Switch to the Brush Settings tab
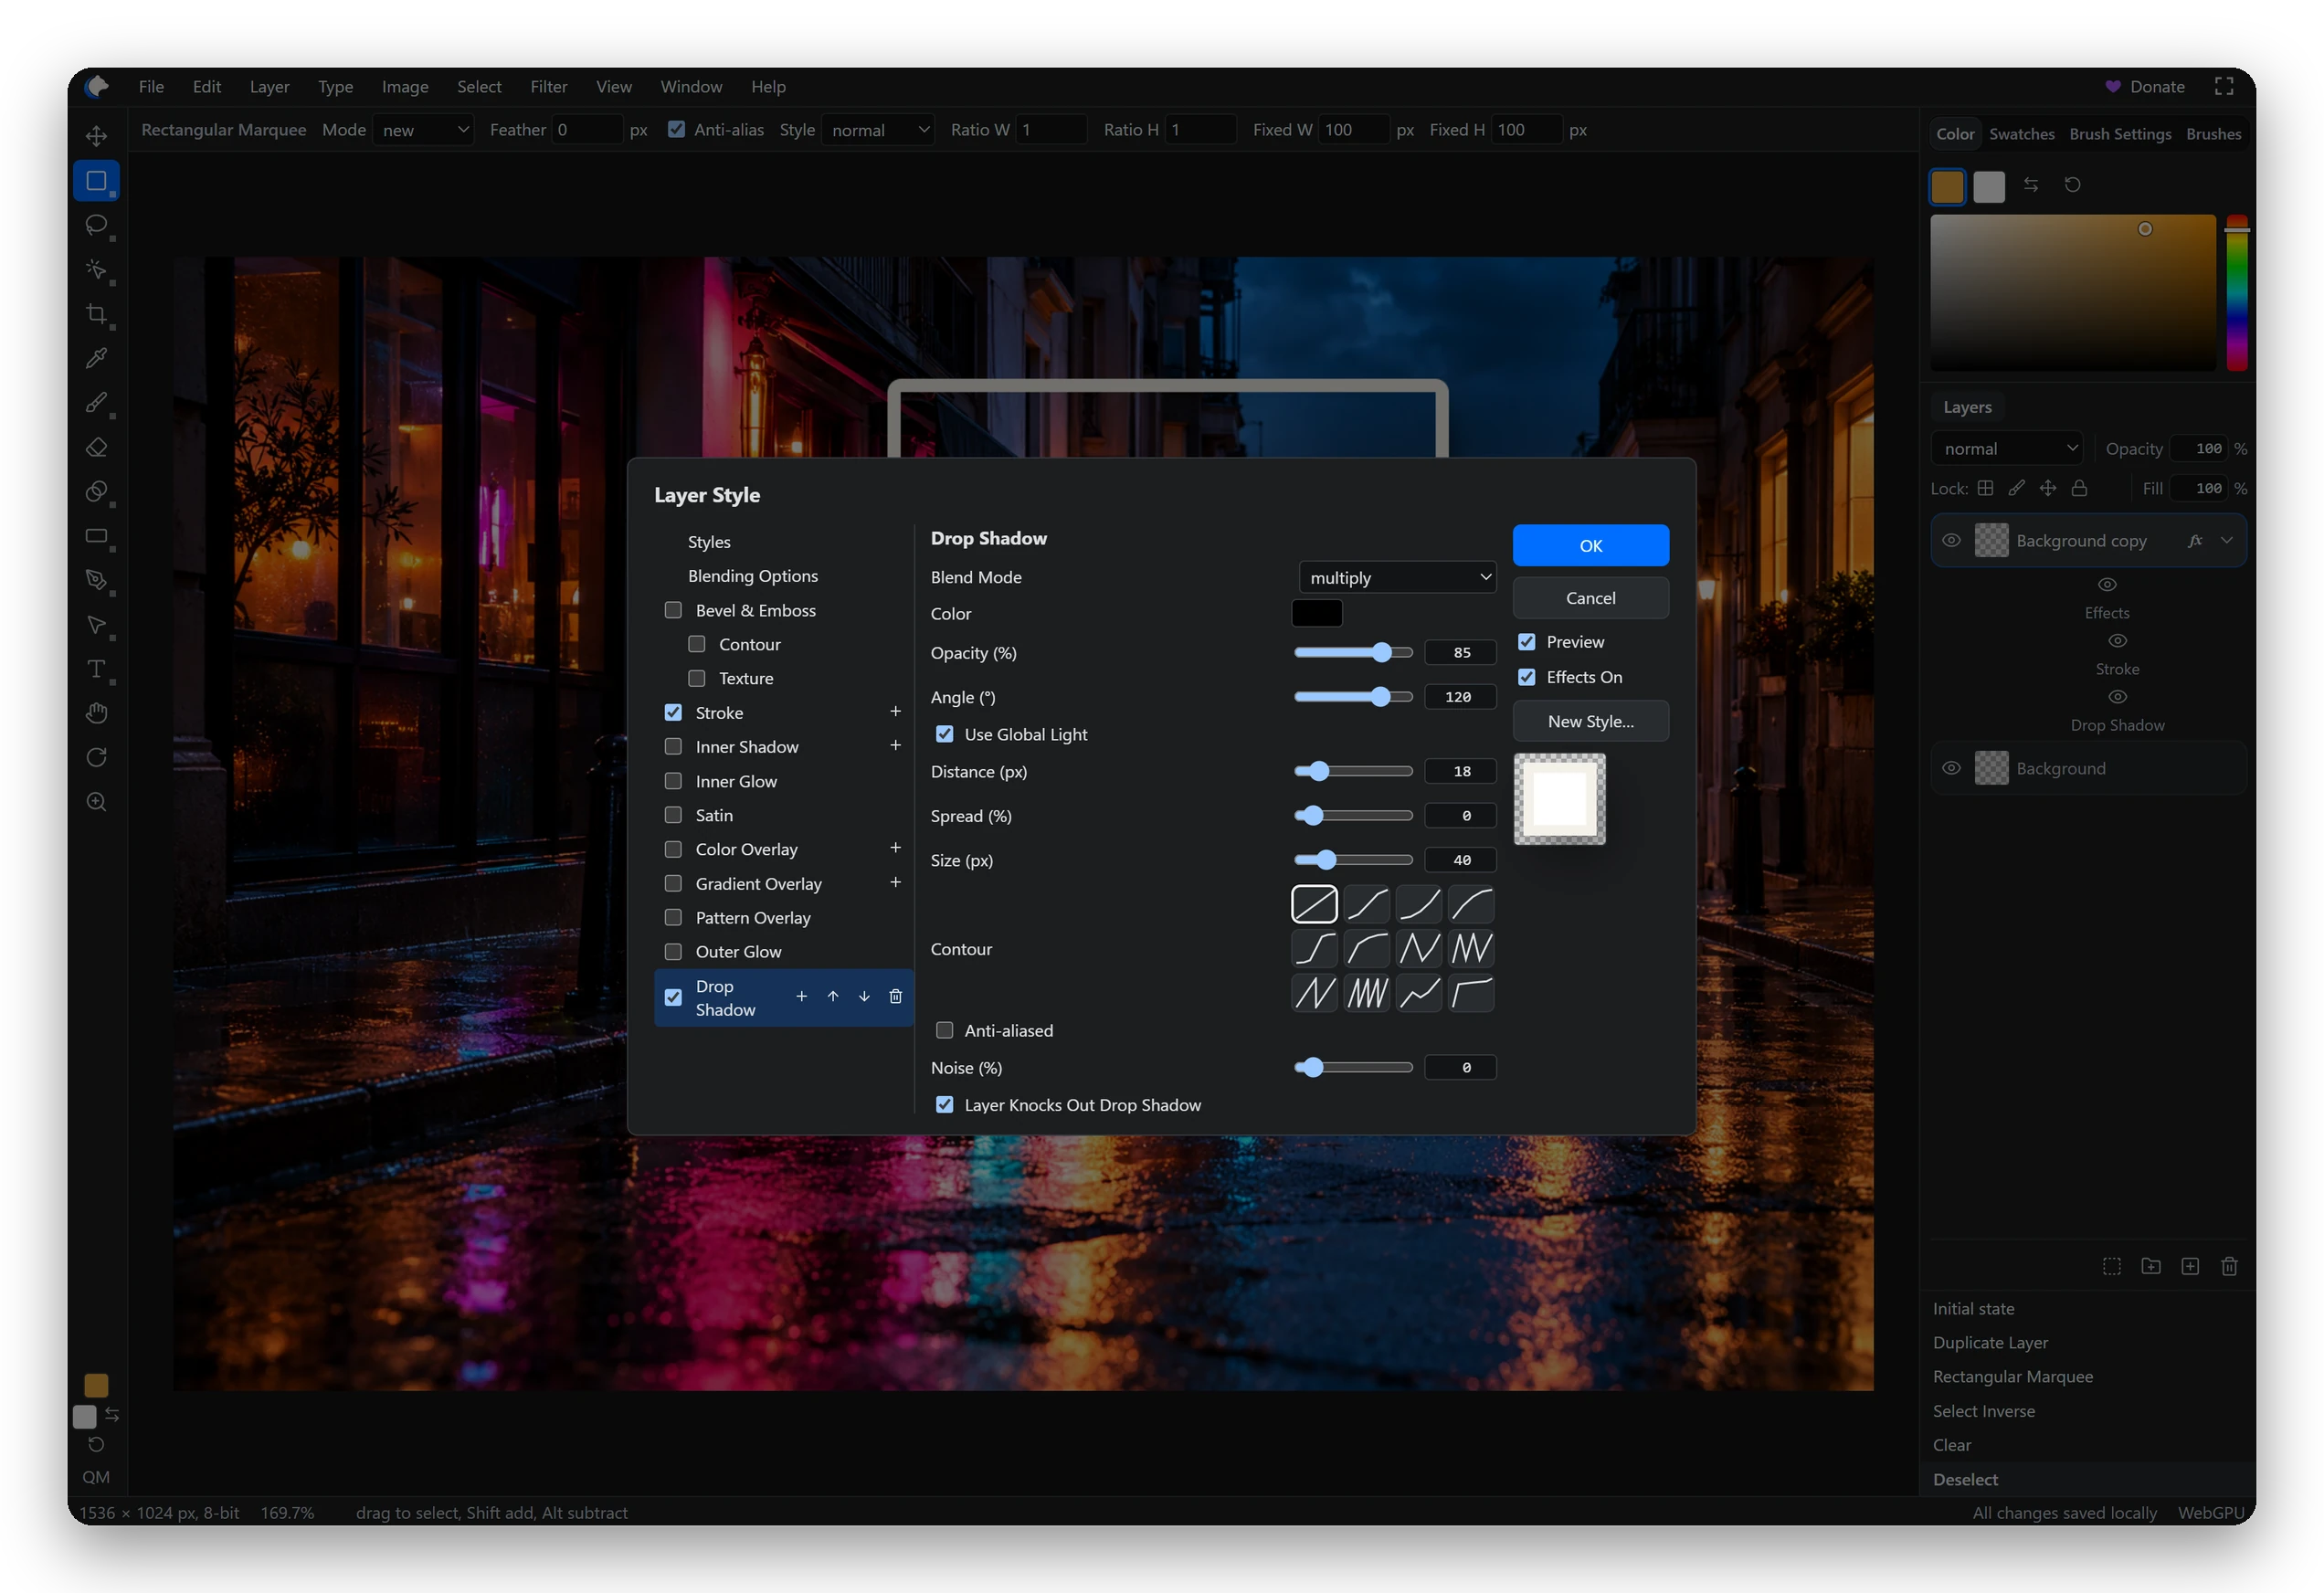Image resolution: width=2324 pixels, height=1593 pixels. pyautogui.click(x=2119, y=134)
